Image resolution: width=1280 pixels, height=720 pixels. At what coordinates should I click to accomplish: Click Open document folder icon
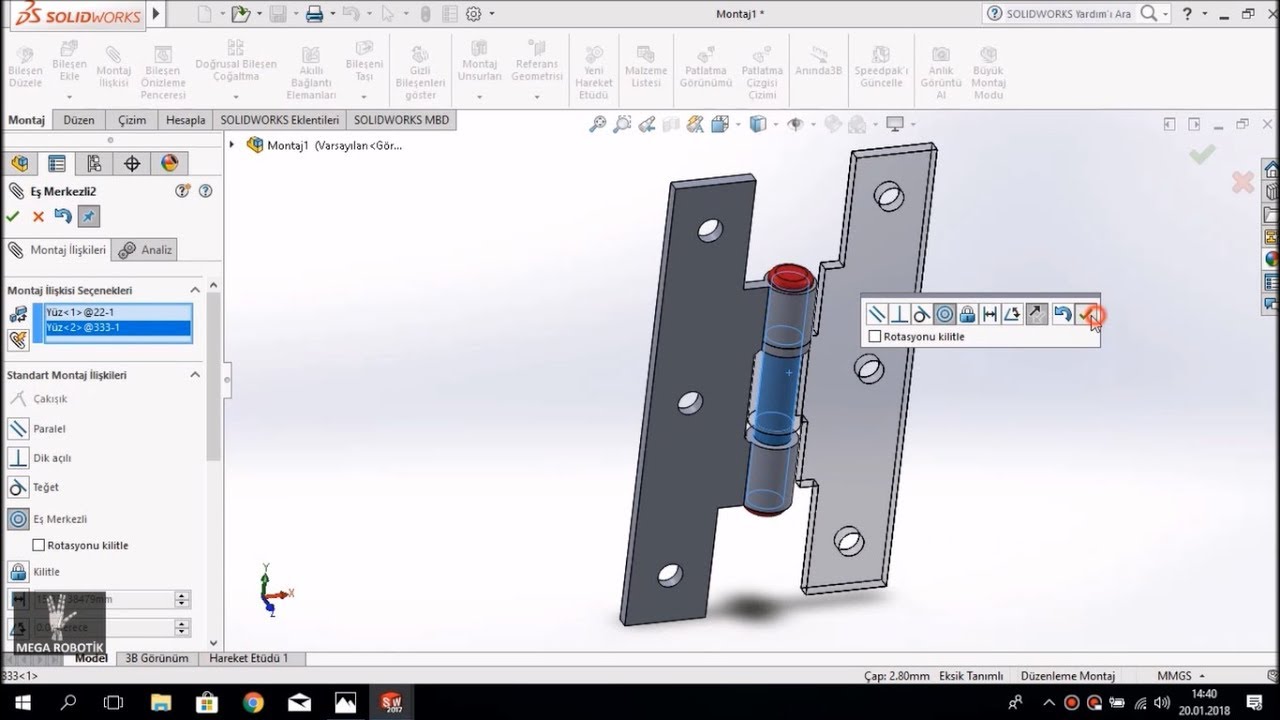click(239, 14)
